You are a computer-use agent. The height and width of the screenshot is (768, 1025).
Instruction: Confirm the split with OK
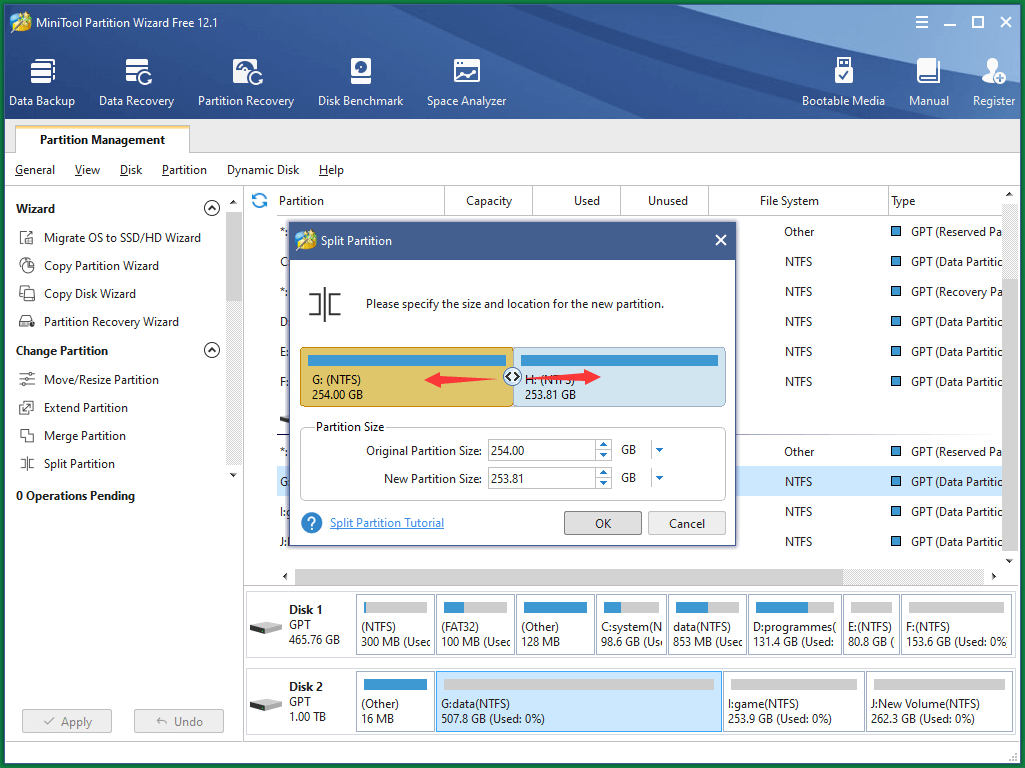603,524
